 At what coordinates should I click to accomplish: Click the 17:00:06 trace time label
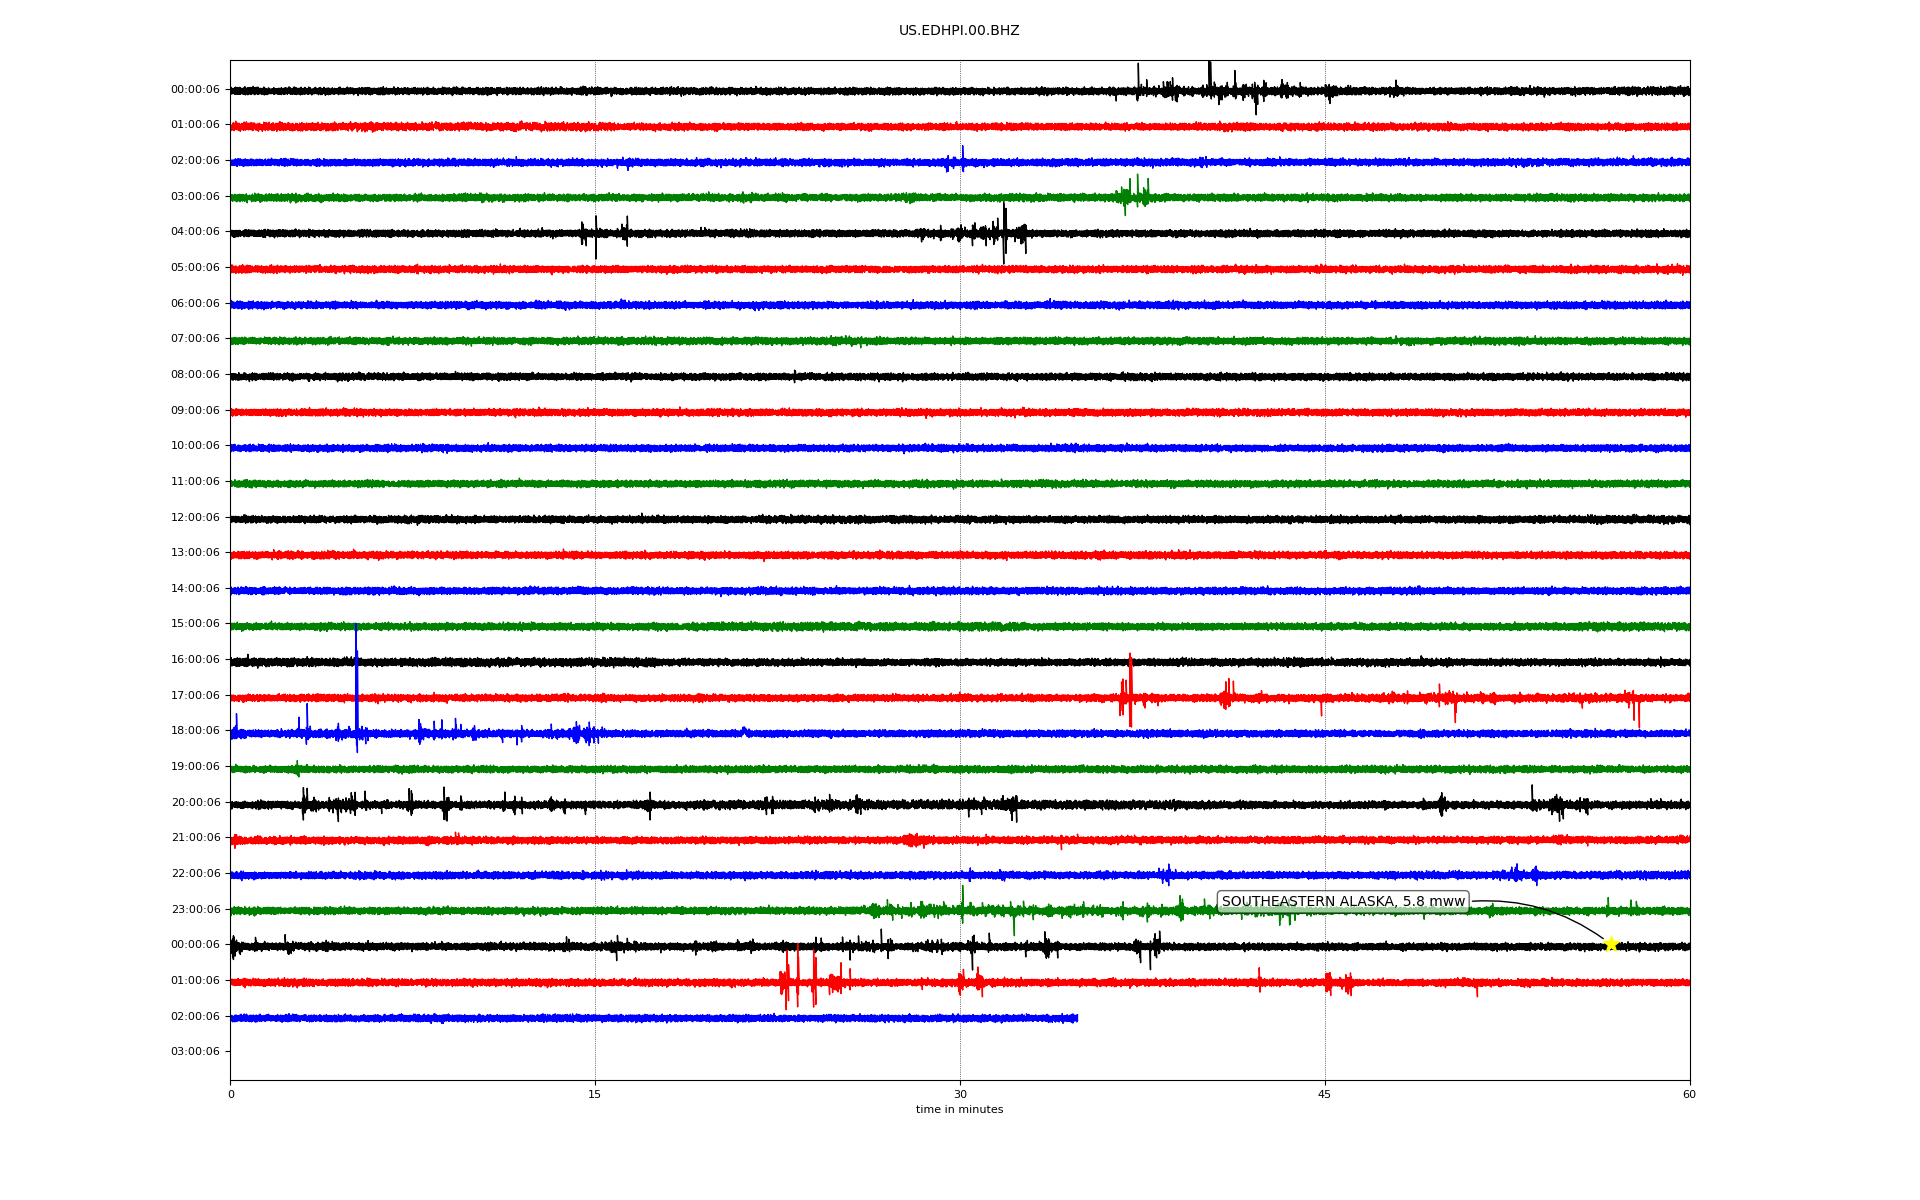195,696
